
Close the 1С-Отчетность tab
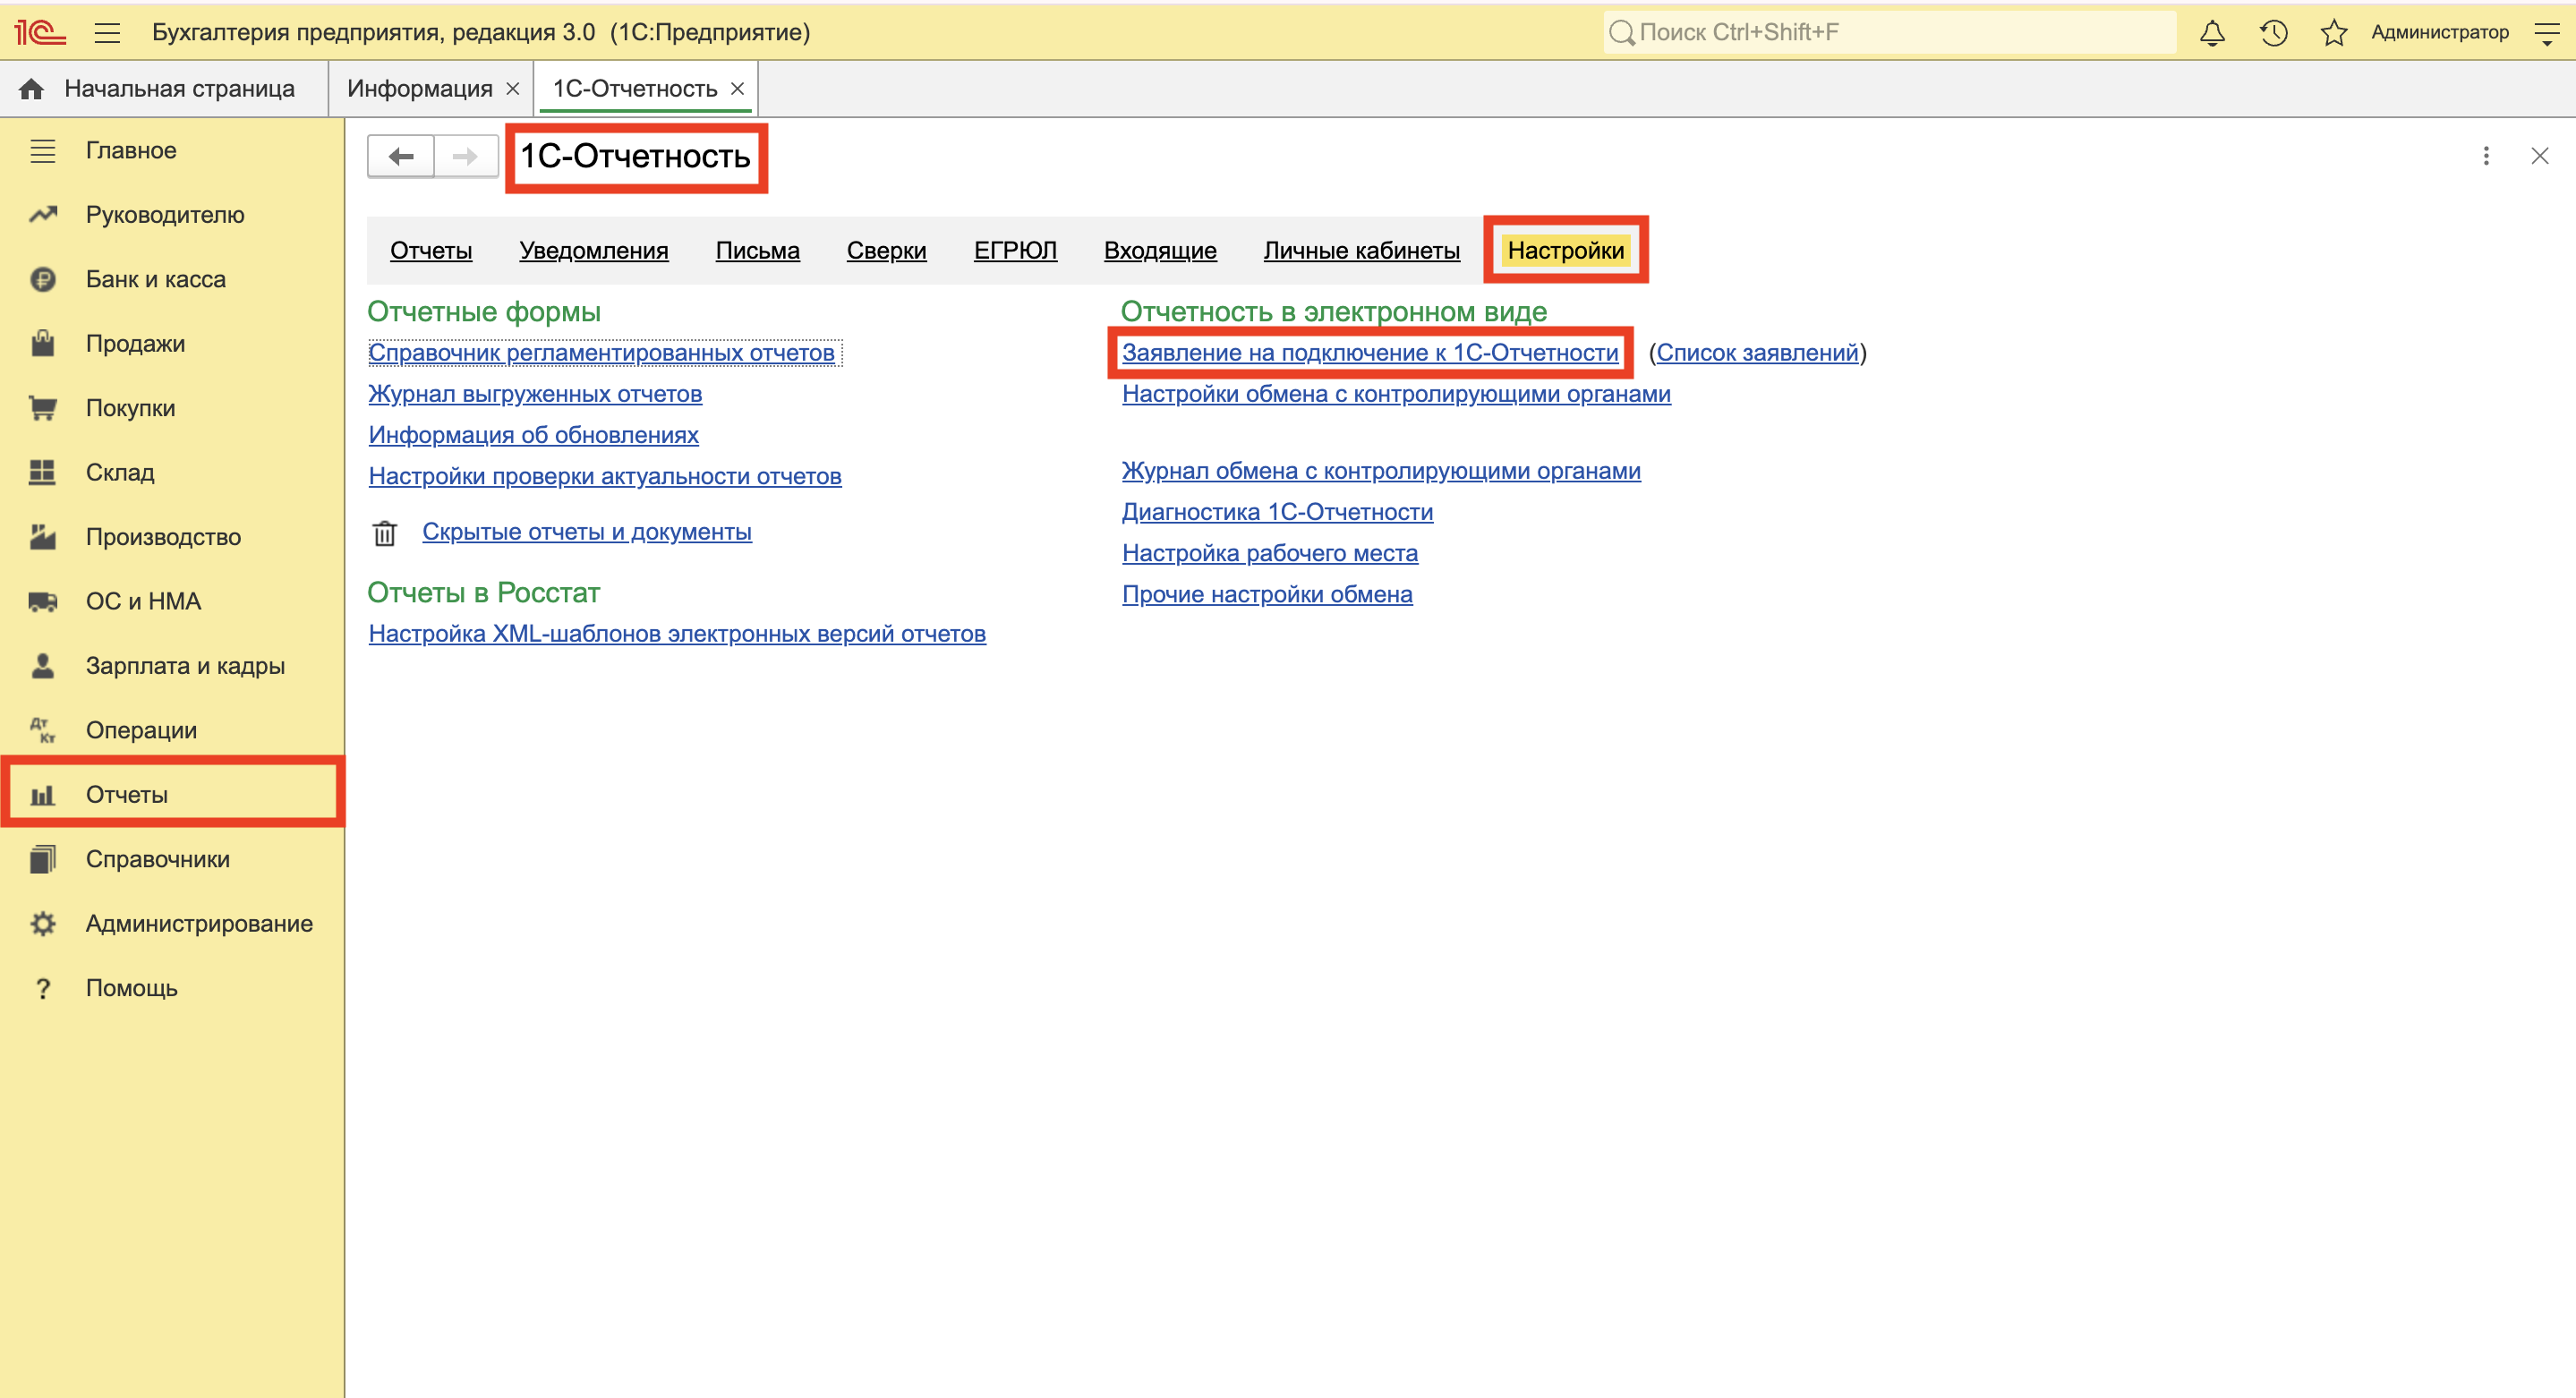pyautogui.click(x=737, y=89)
